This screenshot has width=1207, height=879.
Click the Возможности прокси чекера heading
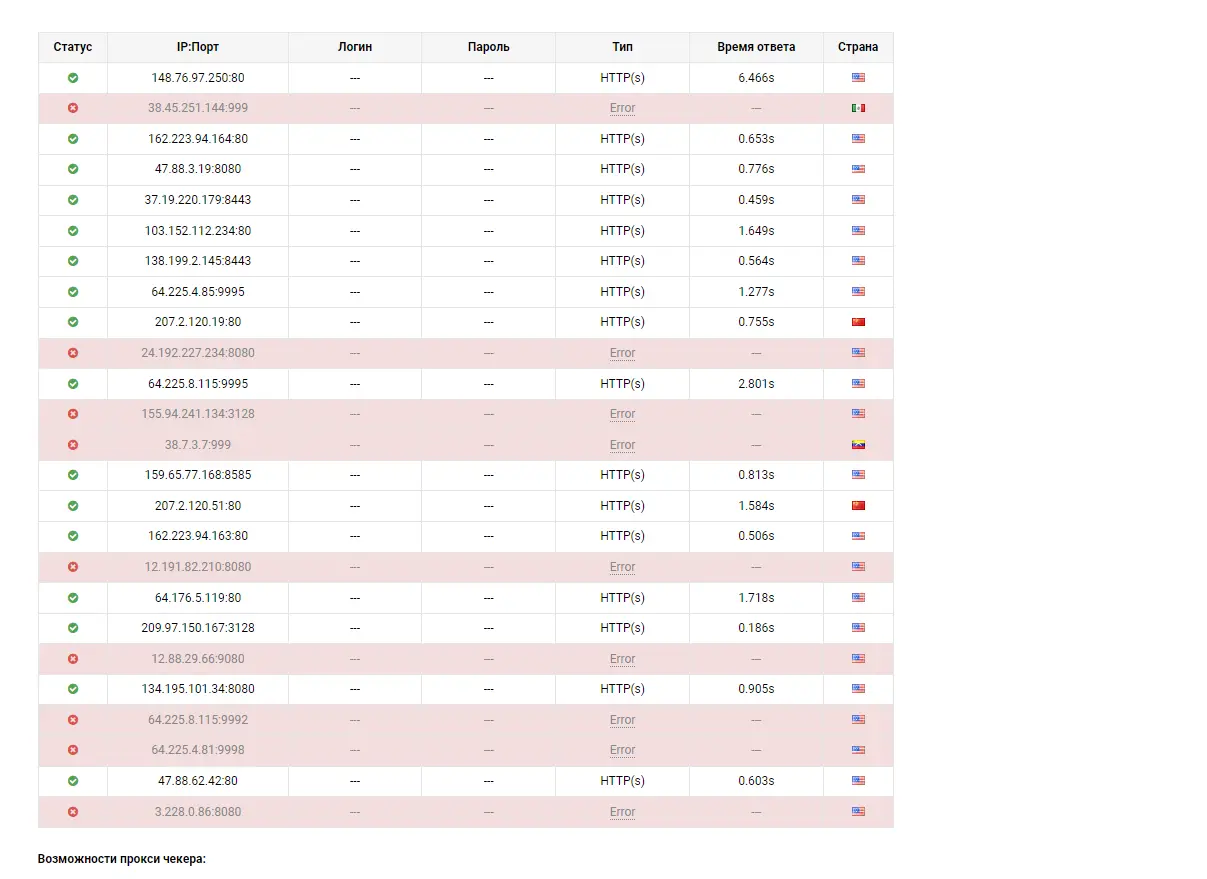[x=122, y=859]
